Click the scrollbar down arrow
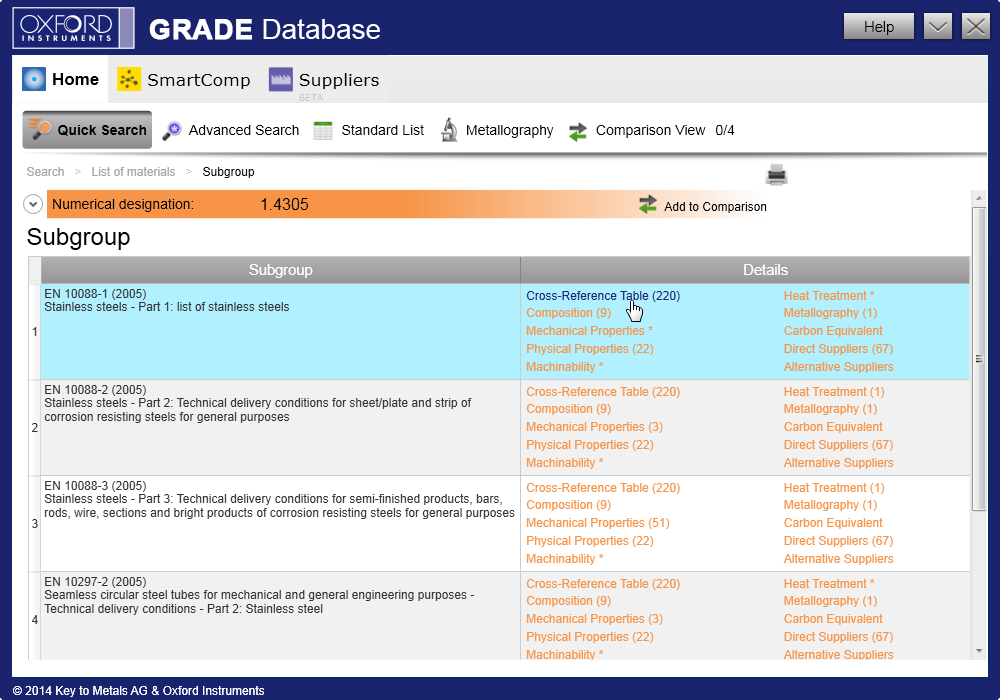 tap(979, 651)
